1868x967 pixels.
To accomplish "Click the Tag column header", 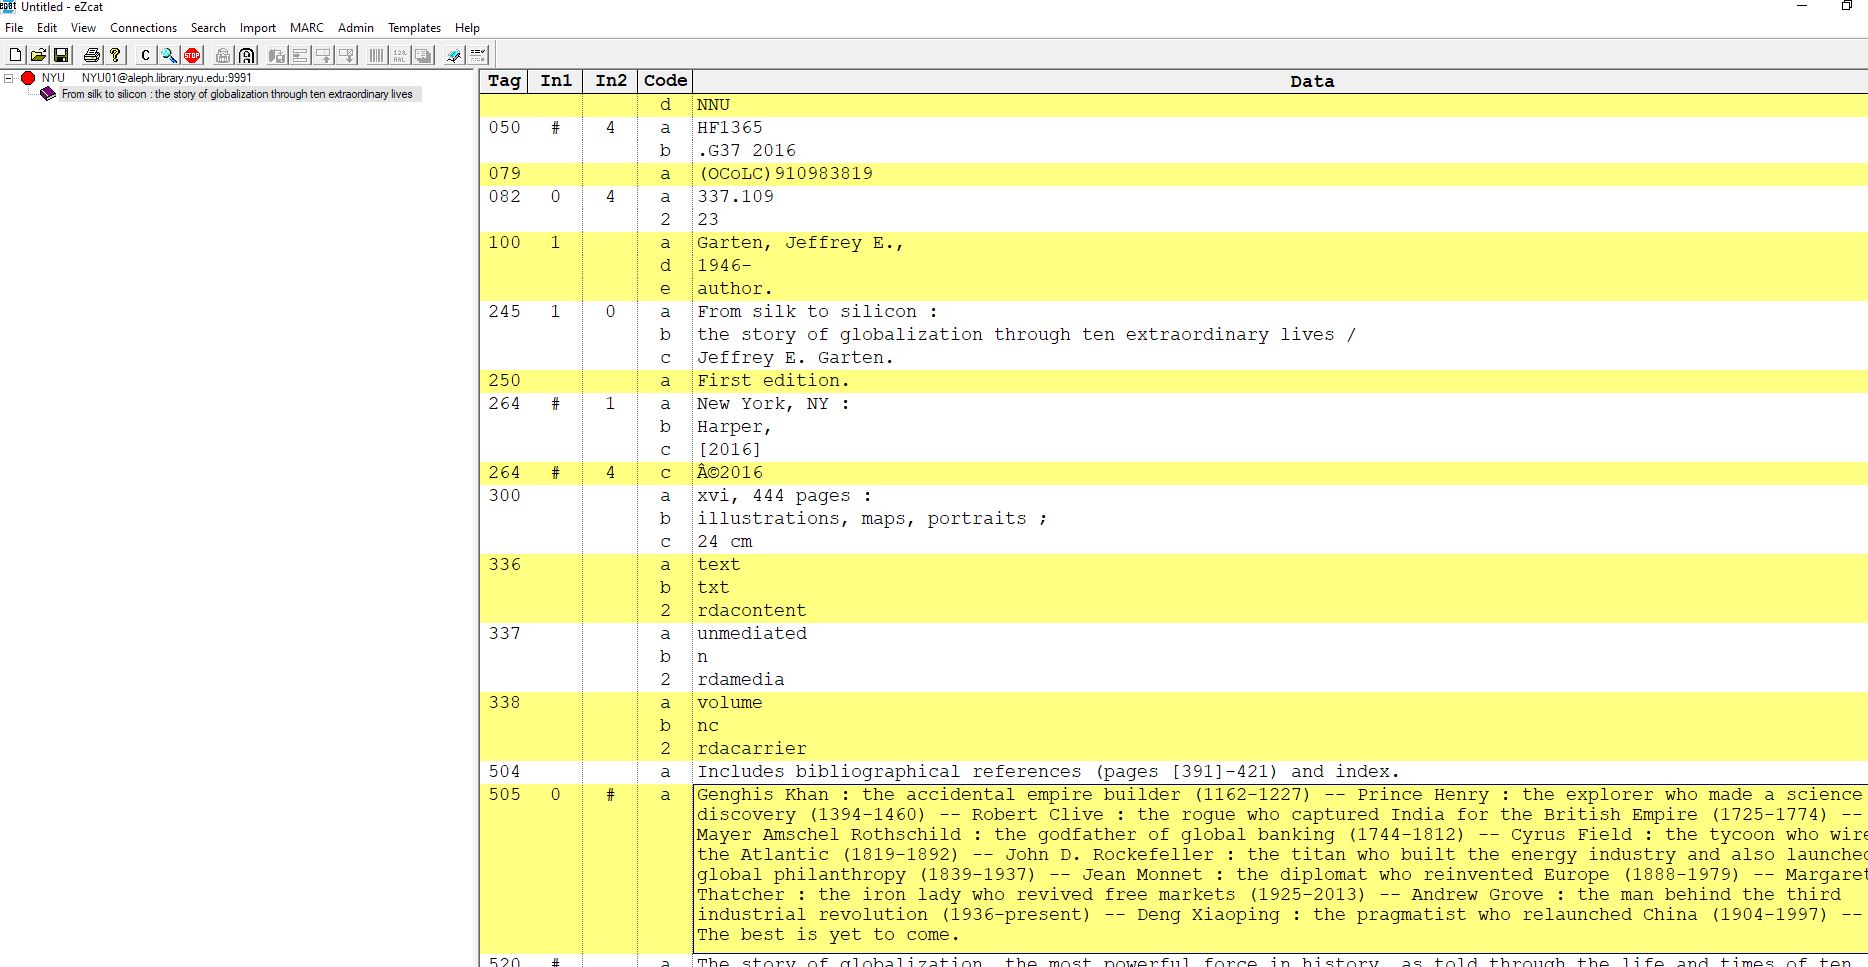I will [x=504, y=81].
